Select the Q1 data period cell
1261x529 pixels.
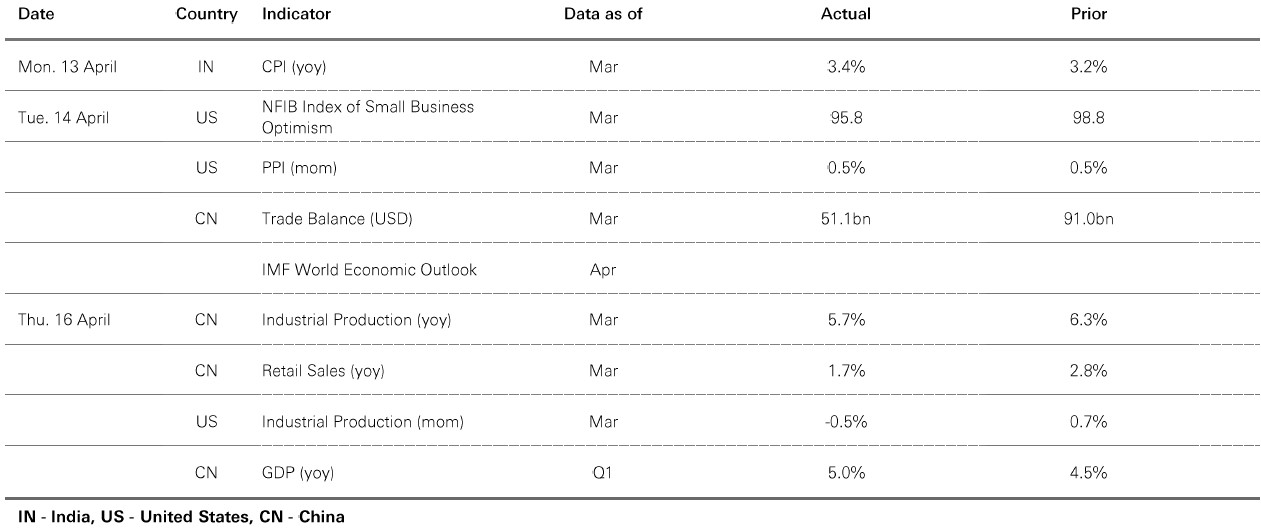[x=602, y=472]
